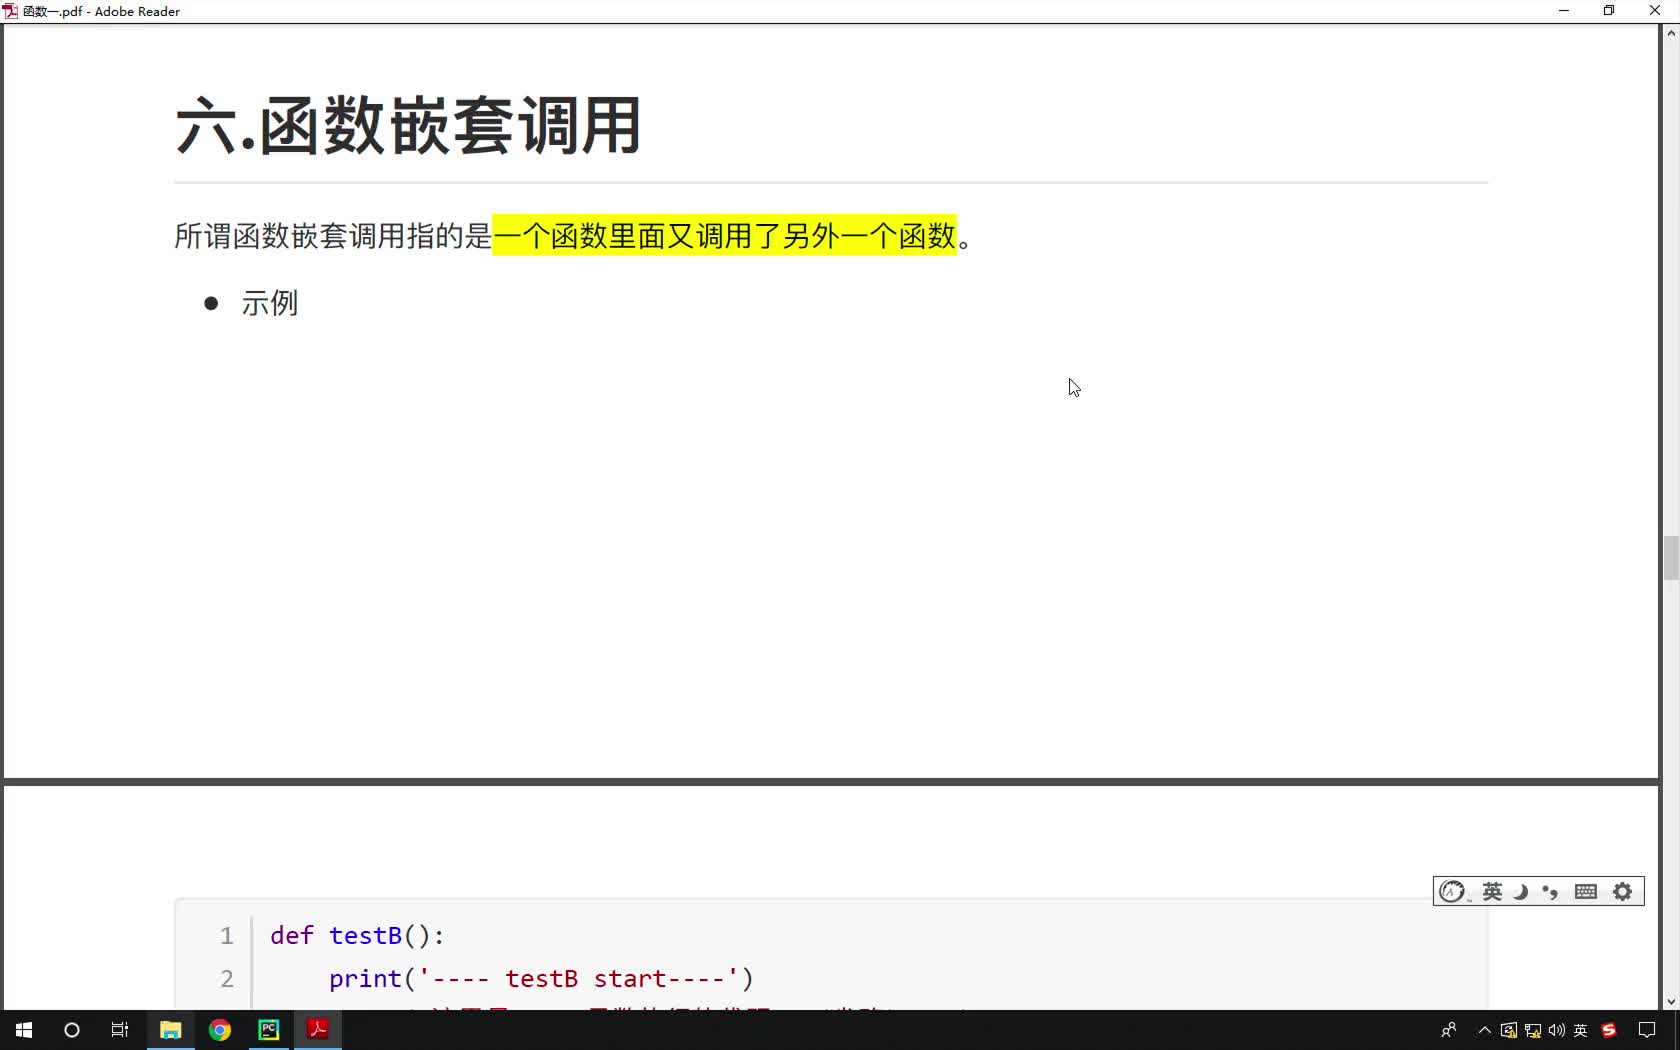
Task: Toggle the IME toolbar 英 language mode
Action: tap(1492, 891)
